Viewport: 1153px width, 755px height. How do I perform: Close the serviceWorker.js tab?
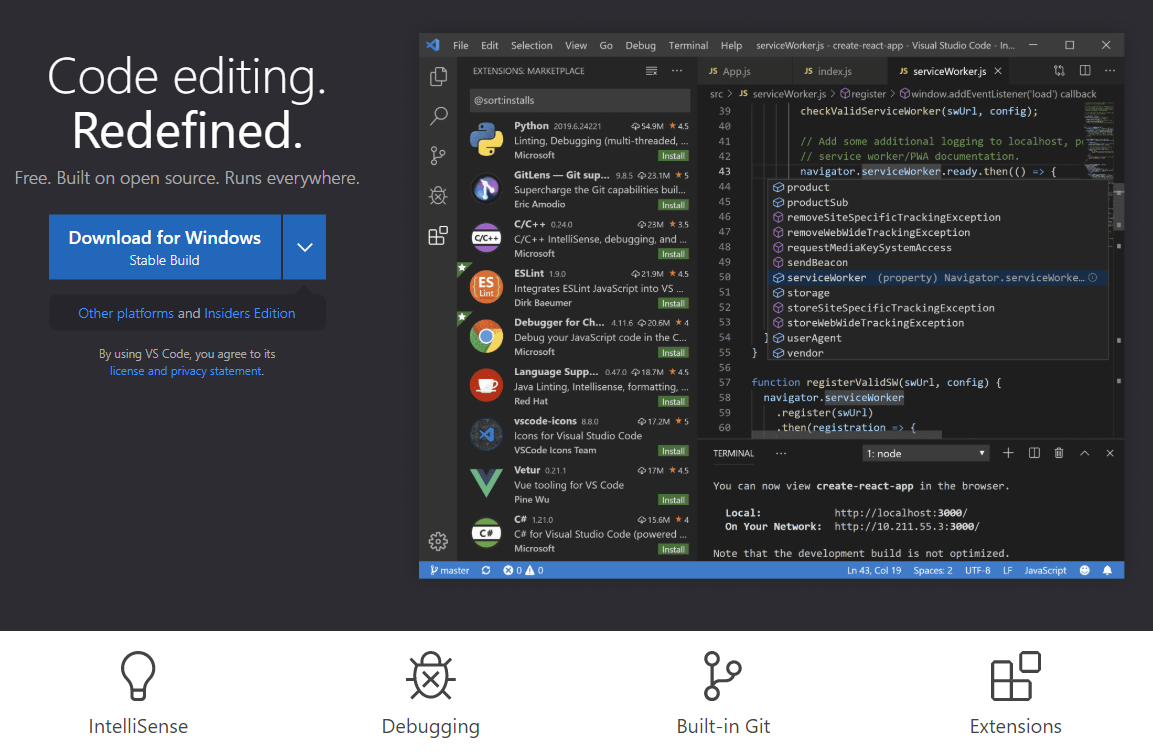click(998, 71)
